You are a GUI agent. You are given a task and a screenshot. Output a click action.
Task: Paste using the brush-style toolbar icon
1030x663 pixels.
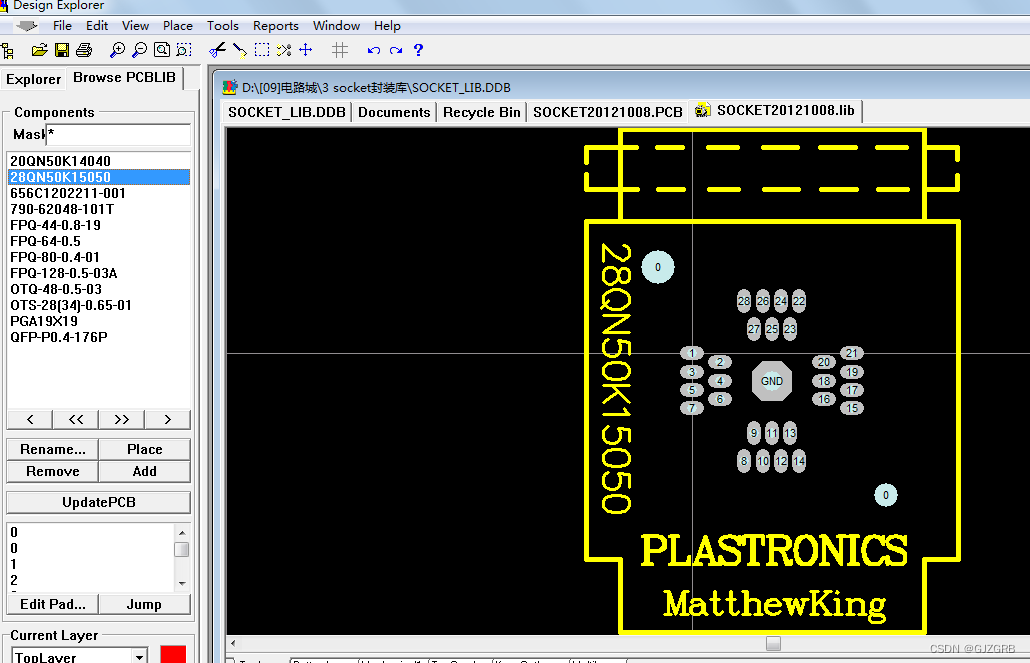240,50
